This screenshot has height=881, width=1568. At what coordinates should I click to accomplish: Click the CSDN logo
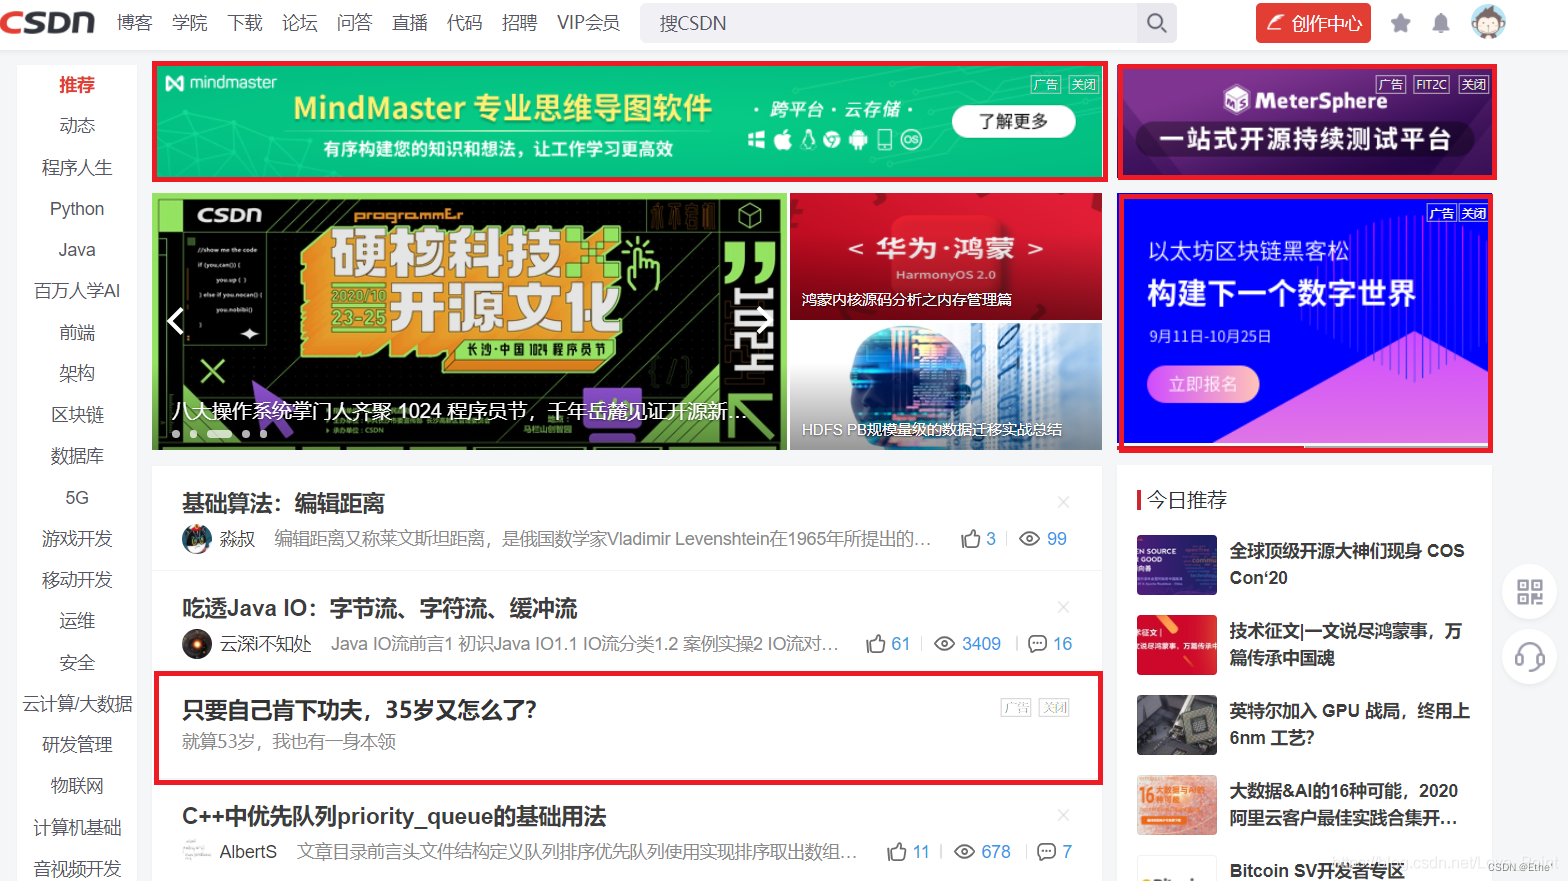tap(48, 22)
